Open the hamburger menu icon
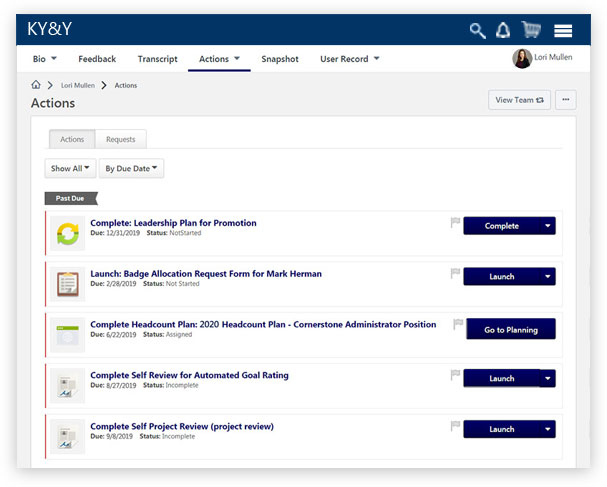607x487 pixels. tap(563, 31)
